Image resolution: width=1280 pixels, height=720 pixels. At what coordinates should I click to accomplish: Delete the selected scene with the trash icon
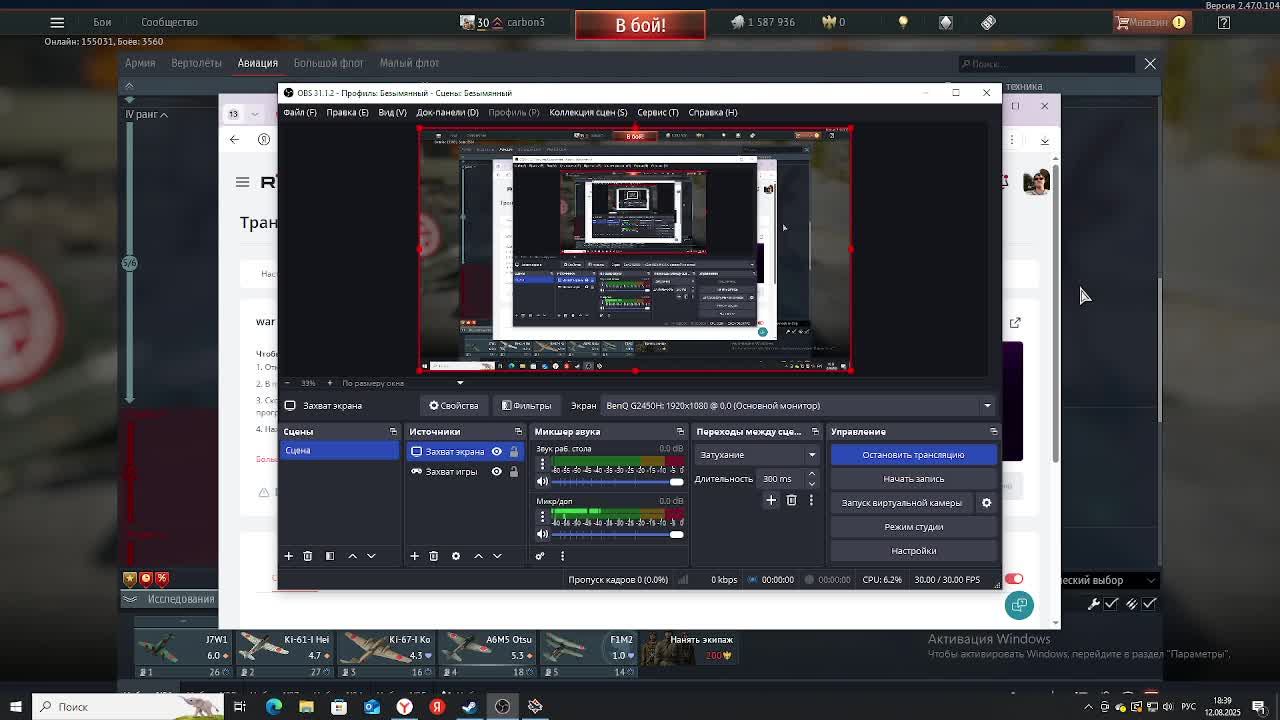pos(308,556)
